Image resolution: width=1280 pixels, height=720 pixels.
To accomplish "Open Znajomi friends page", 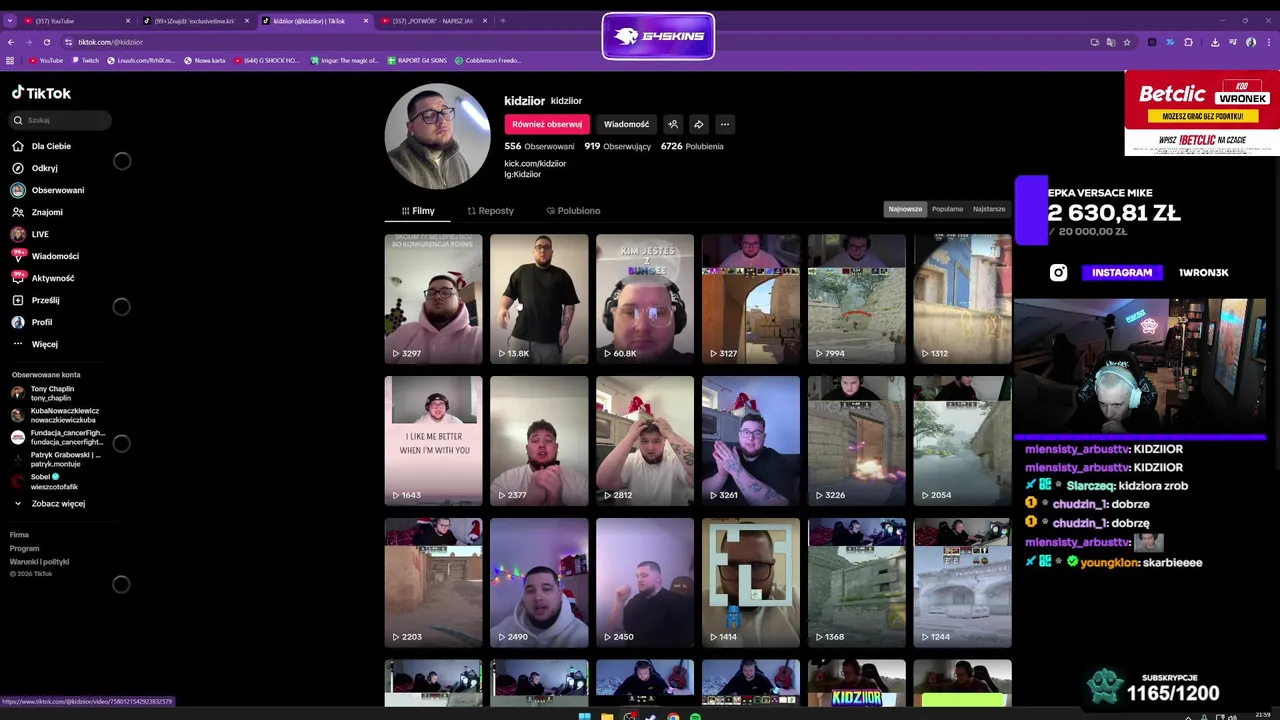I will point(46,212).
